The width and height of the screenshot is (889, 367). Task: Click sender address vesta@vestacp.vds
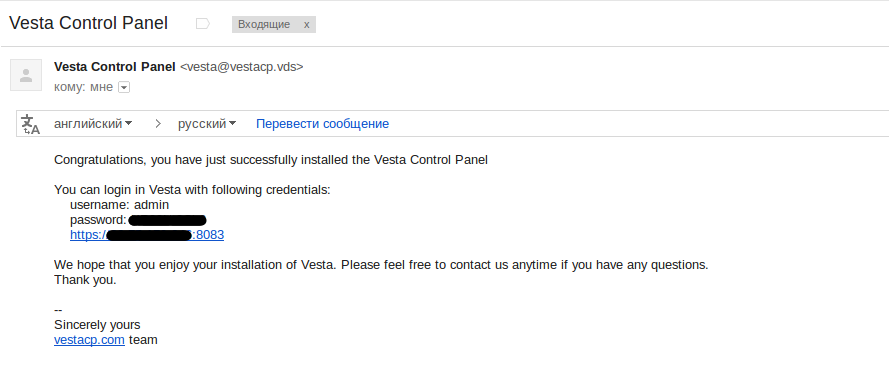tap(242, 66)
